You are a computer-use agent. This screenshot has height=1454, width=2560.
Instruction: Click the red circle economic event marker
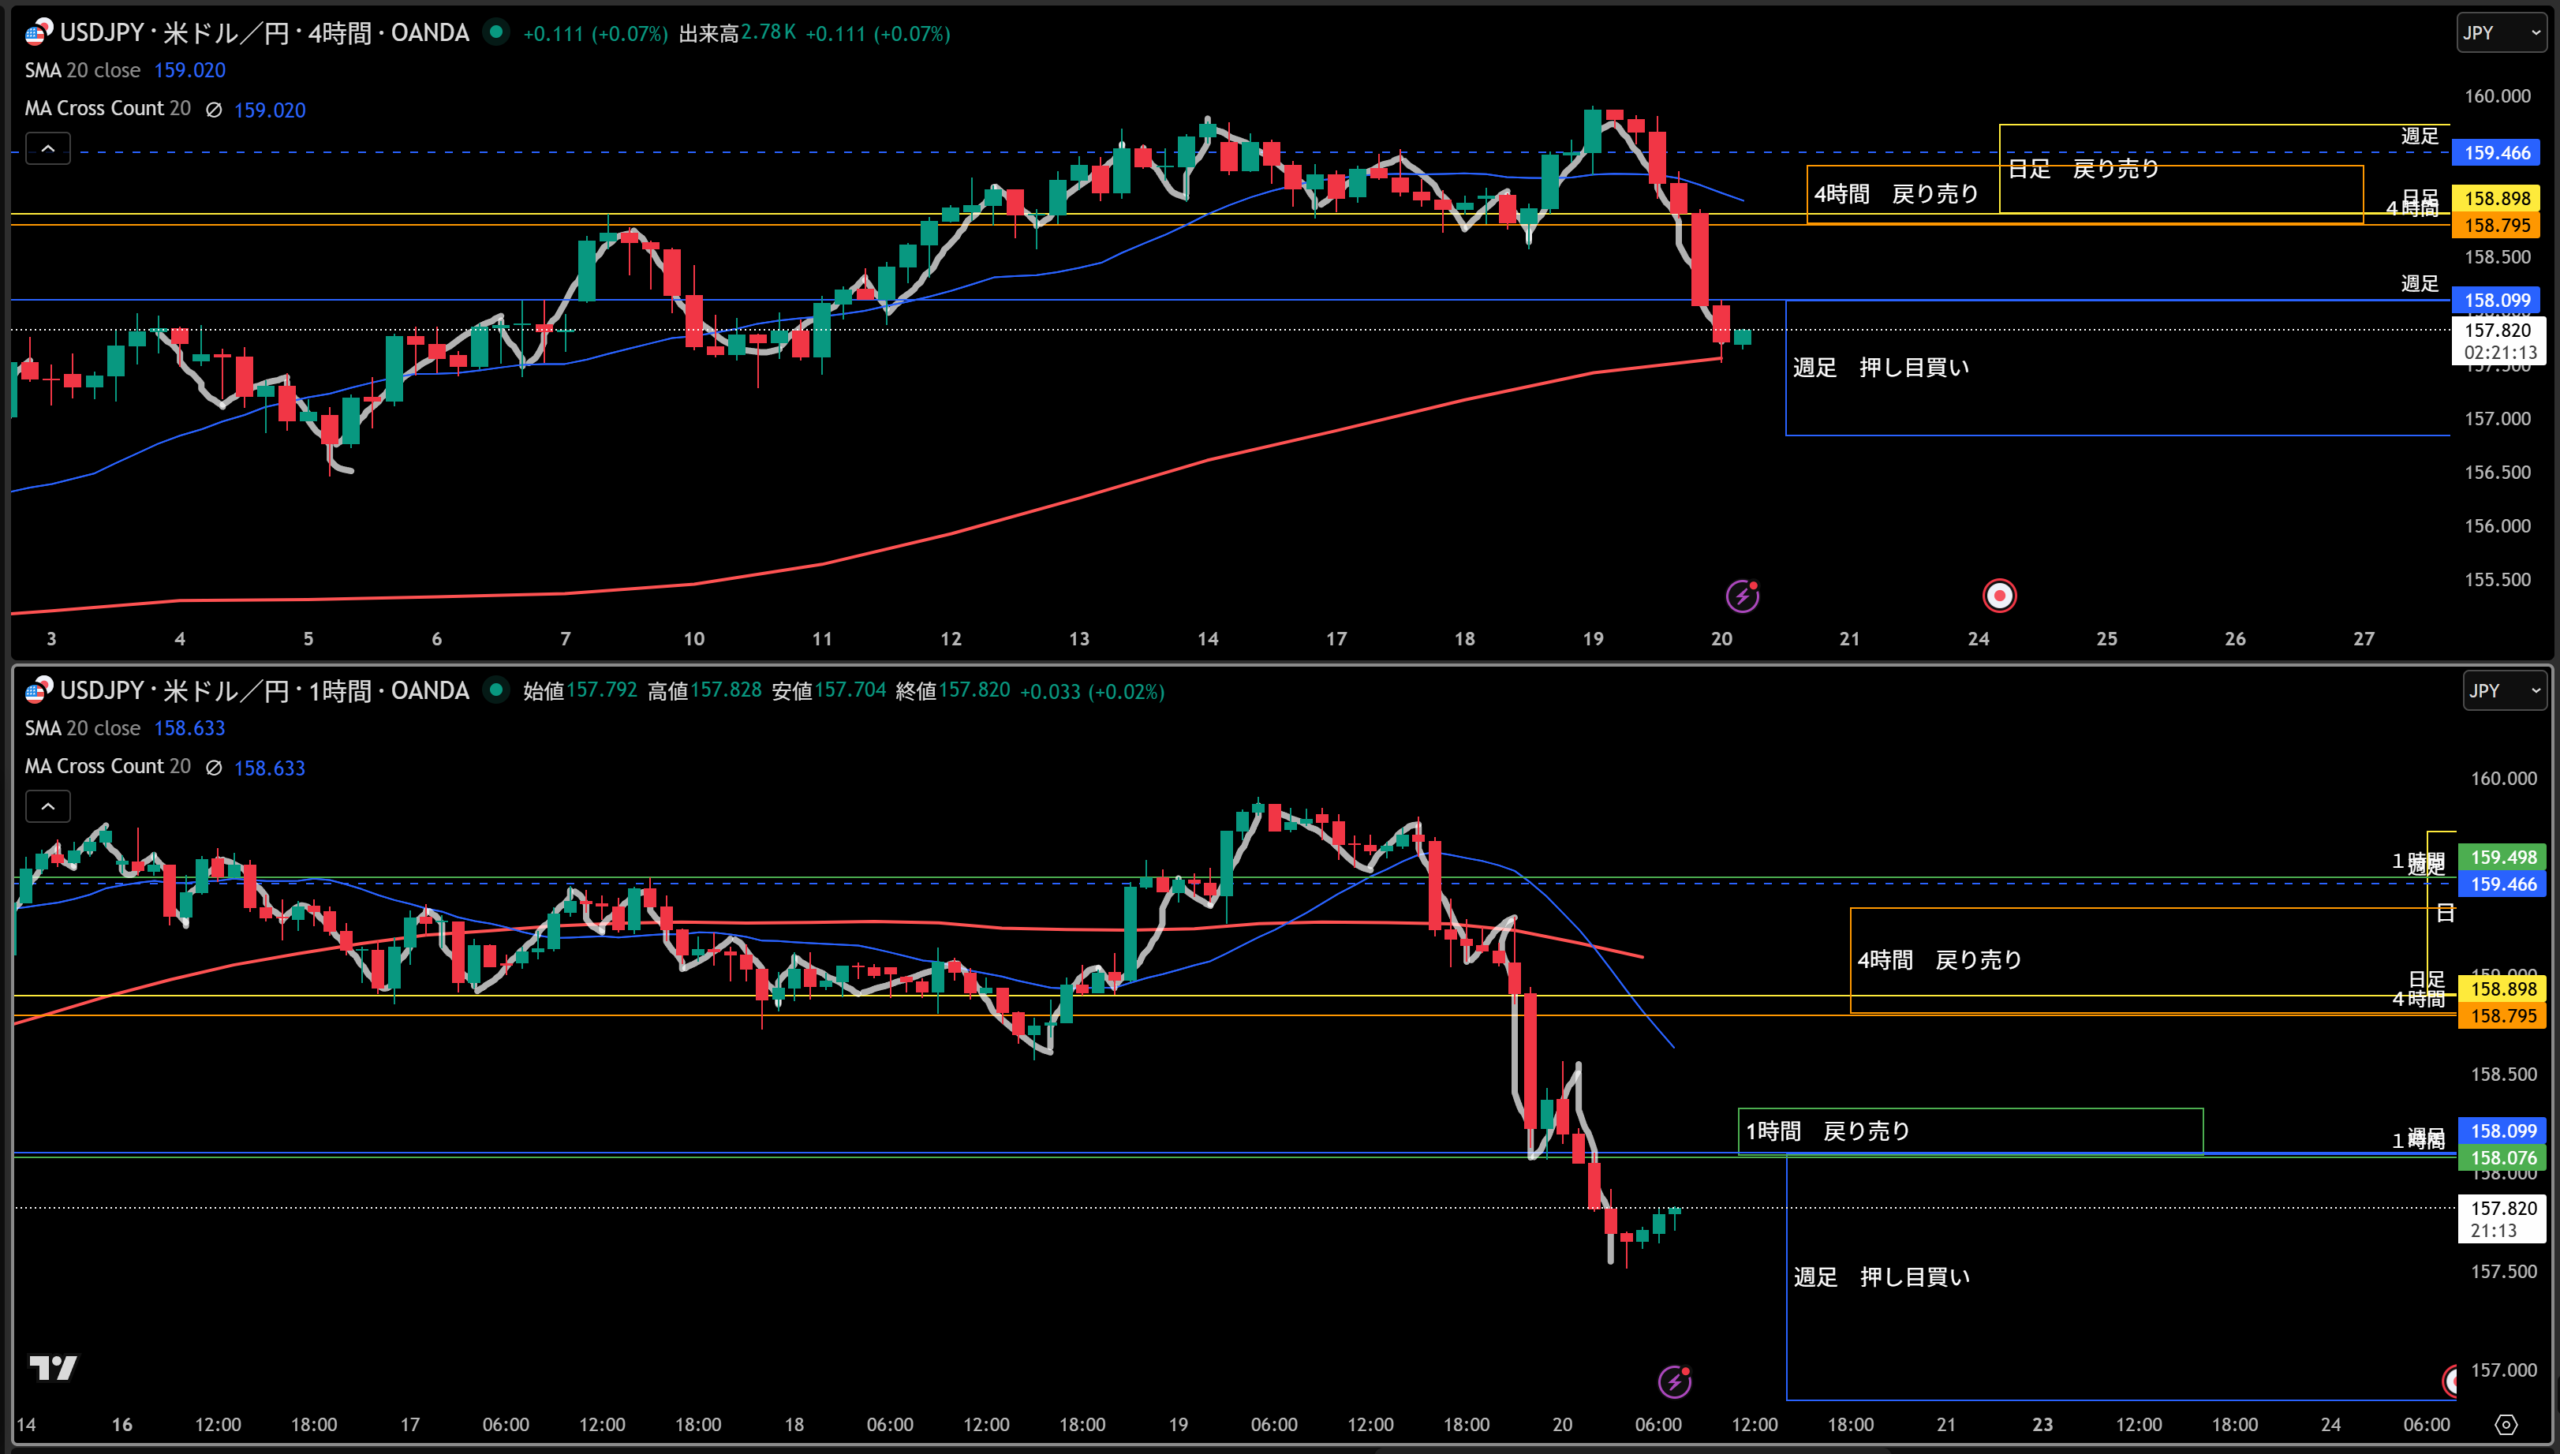point(1999,596)
